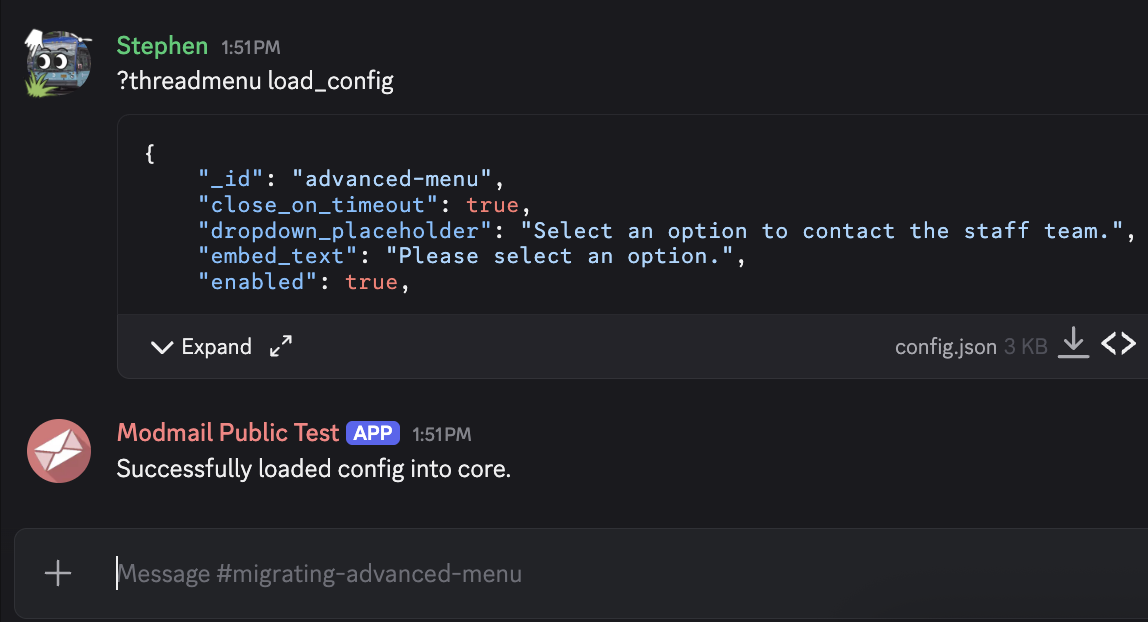Click the 'Successfully loaded config into core.' message
The image size is (1148, 622).
[314, 468]
